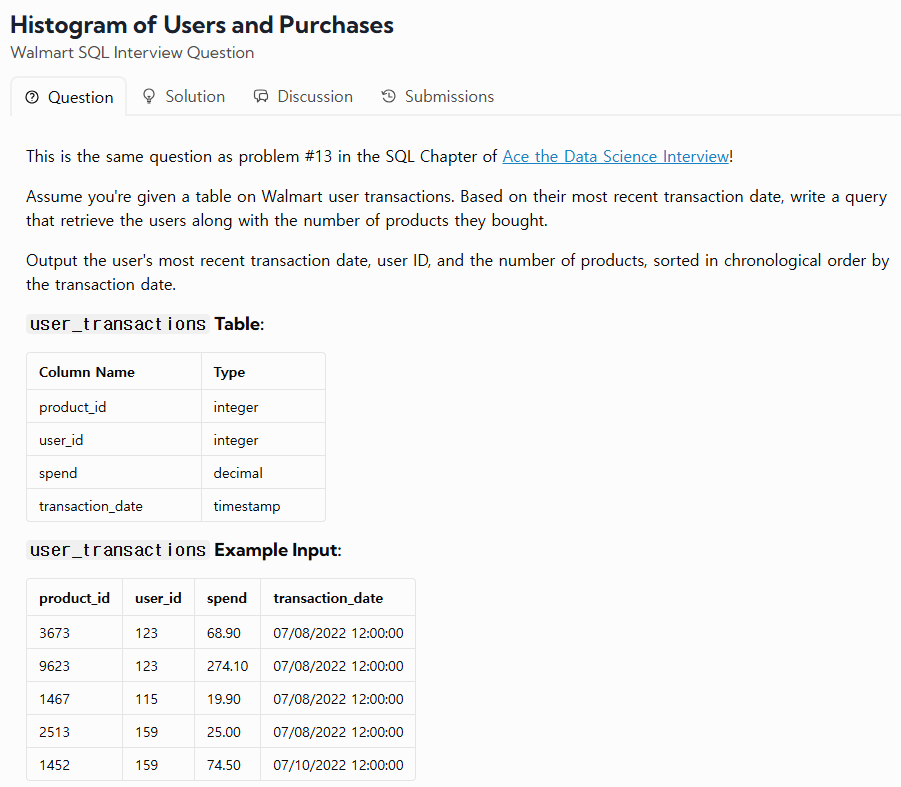Viewport: 901px width, 787px height.
Task: Select the user_transactions code label above schema table
Action: (x=118, y=325)
